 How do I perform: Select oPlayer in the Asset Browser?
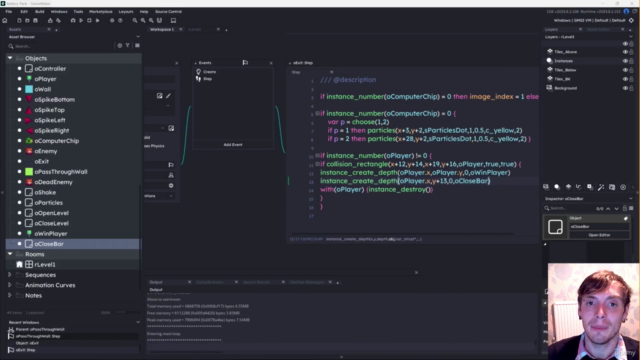coord(45,79)
